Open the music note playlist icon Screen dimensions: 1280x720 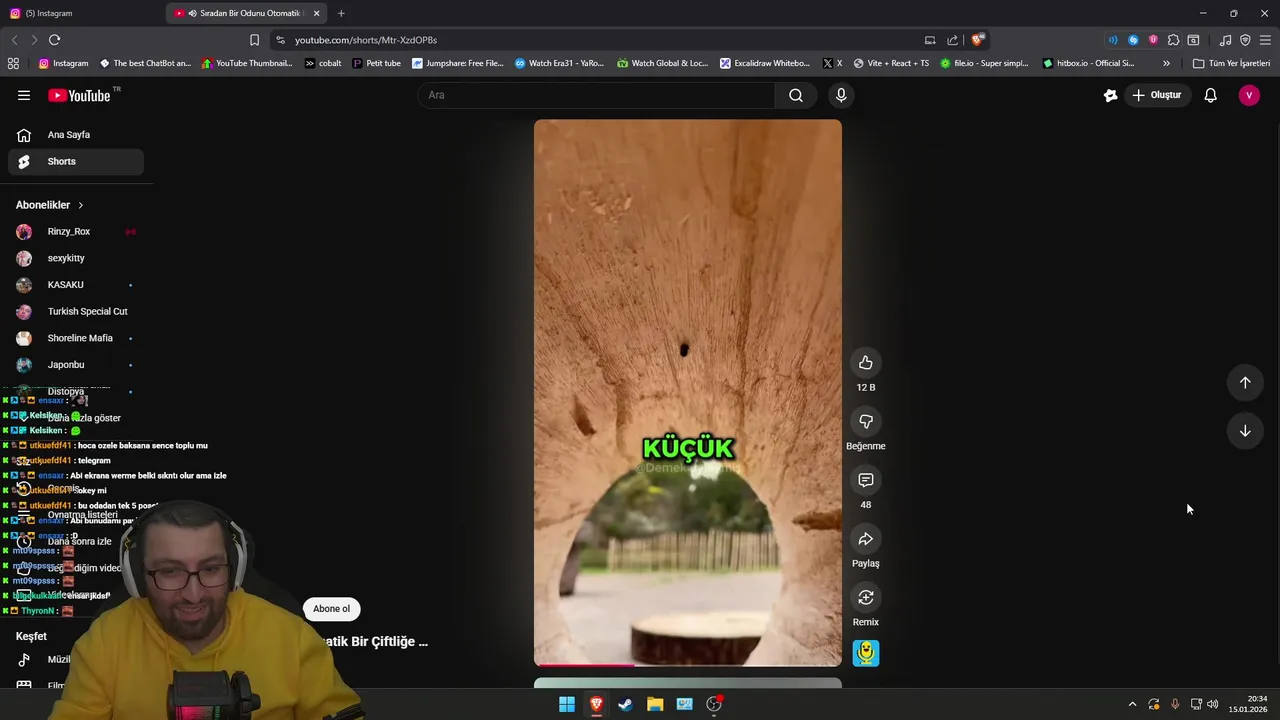click(x=1225, y=40)
